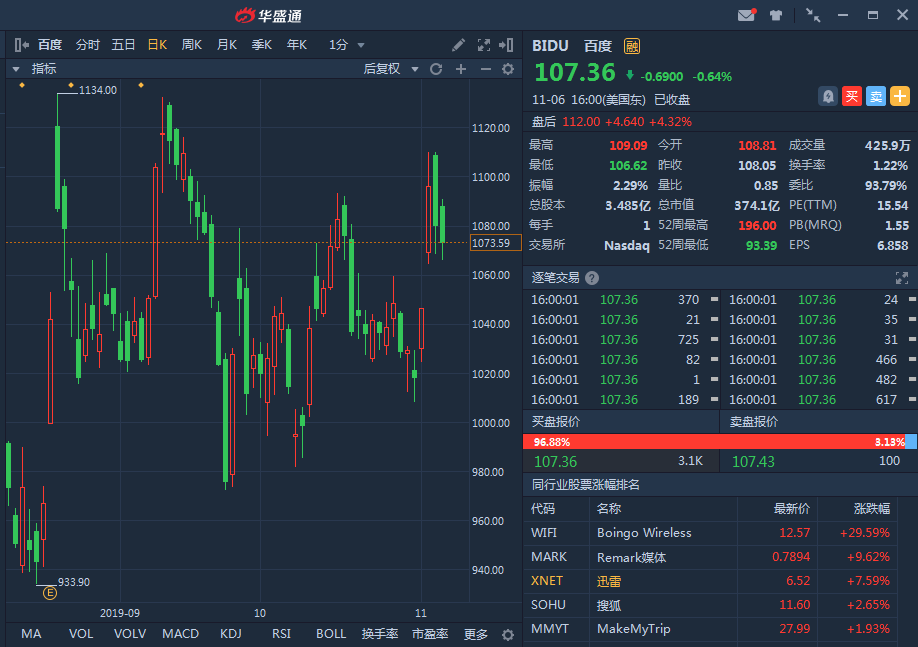The height and width of the screenshot is (647, 918).
Task: Sort by 涨跌幅 column header
Action: click(x=872, y=509)
